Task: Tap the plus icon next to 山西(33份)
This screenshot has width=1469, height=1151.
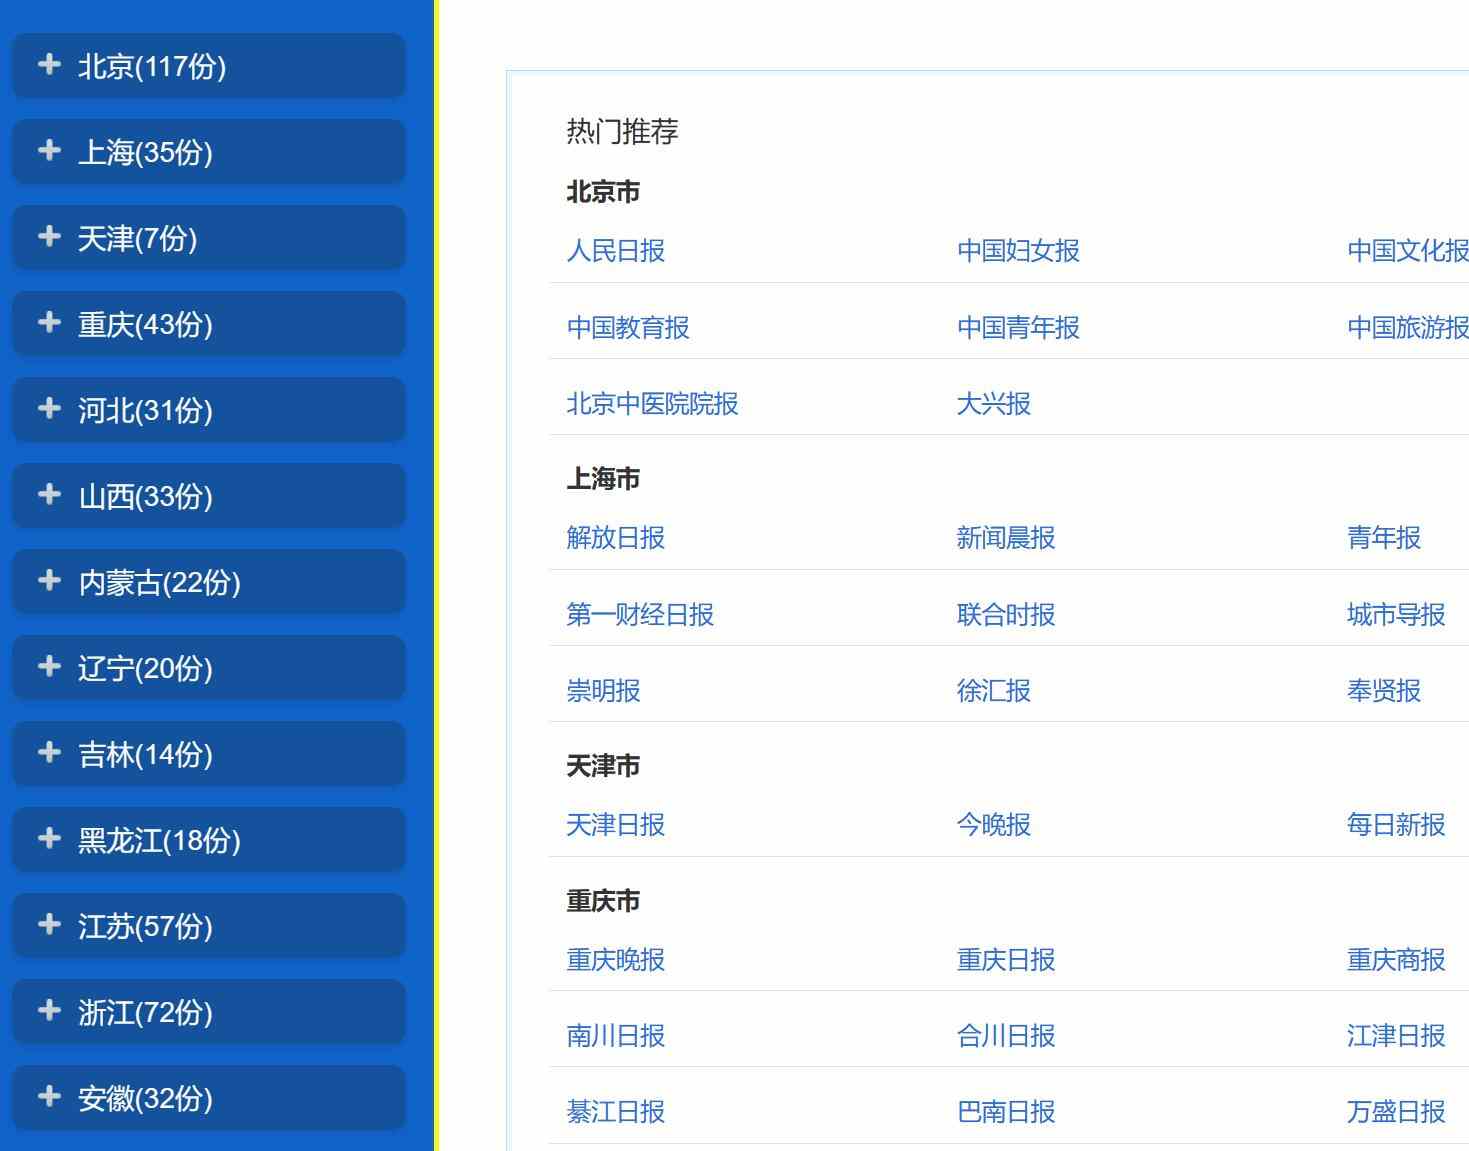Action: click(49, 495)
